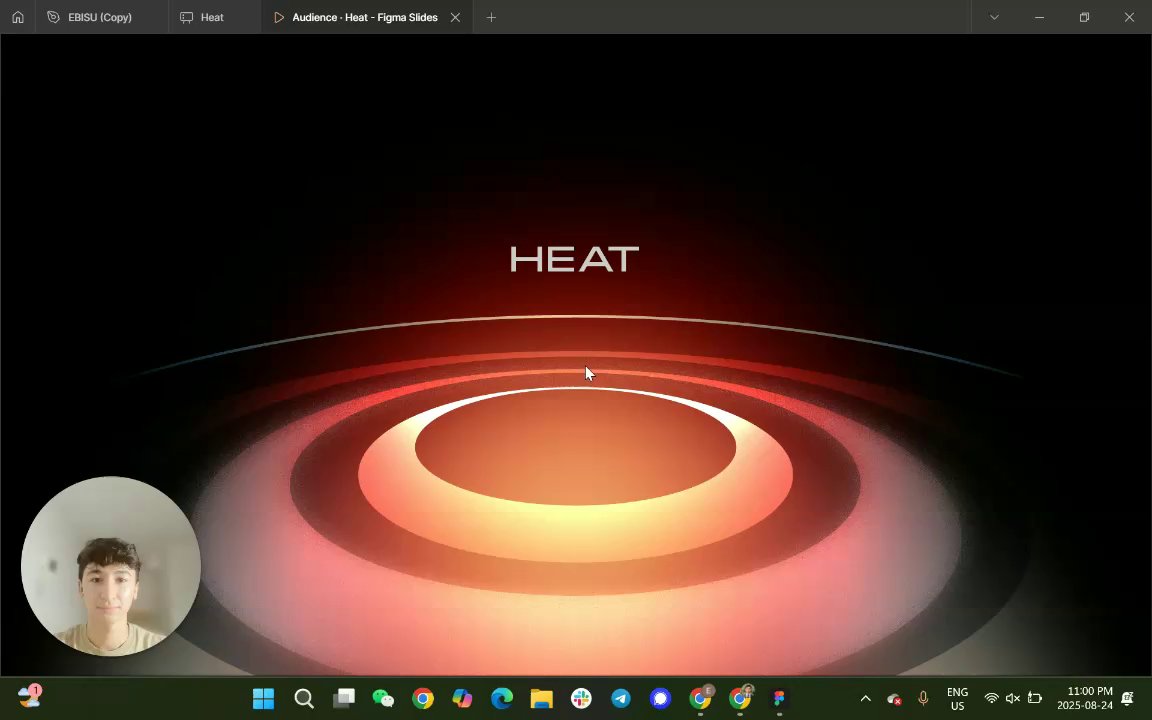
Task: Open WeChat from the taskbar
Action: pyautogui.click(x=383, y=698)
